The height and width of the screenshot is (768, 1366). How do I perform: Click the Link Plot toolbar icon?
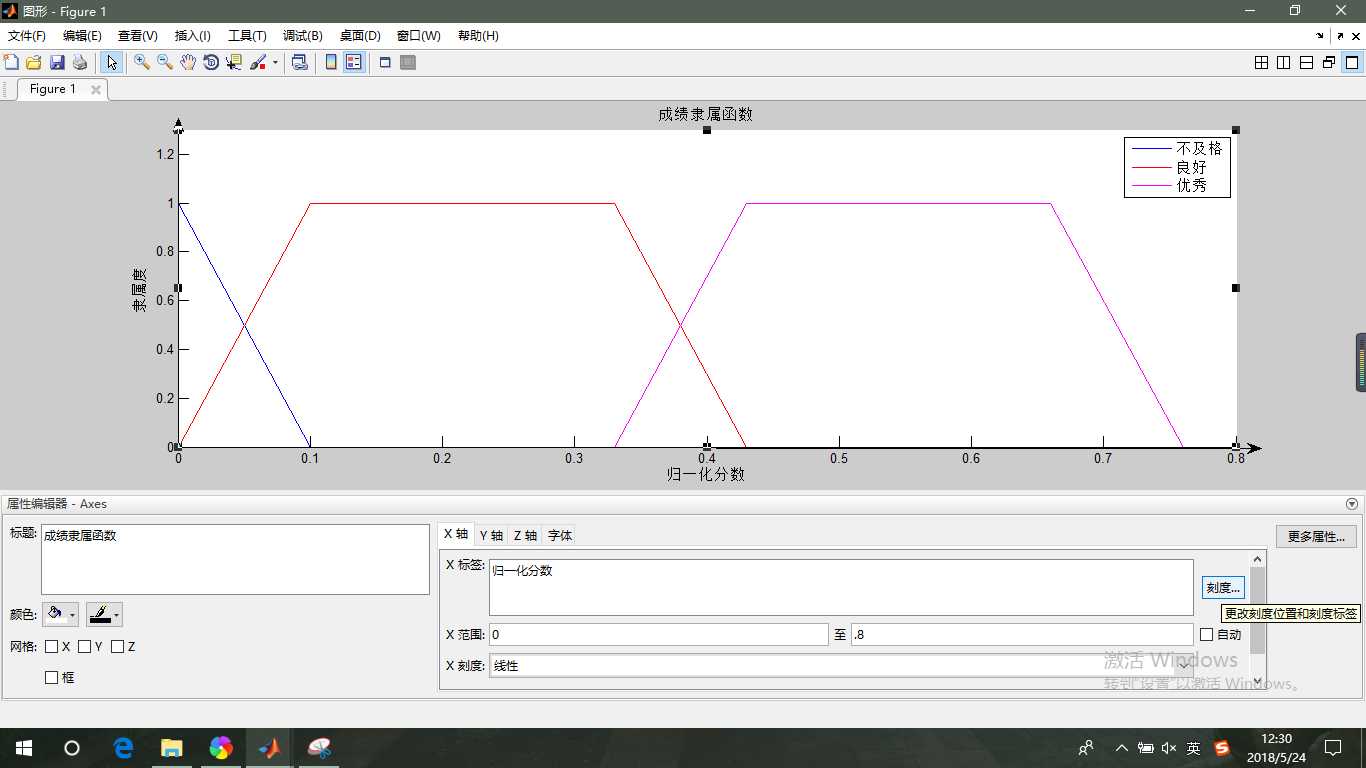[x=299, y=62]
